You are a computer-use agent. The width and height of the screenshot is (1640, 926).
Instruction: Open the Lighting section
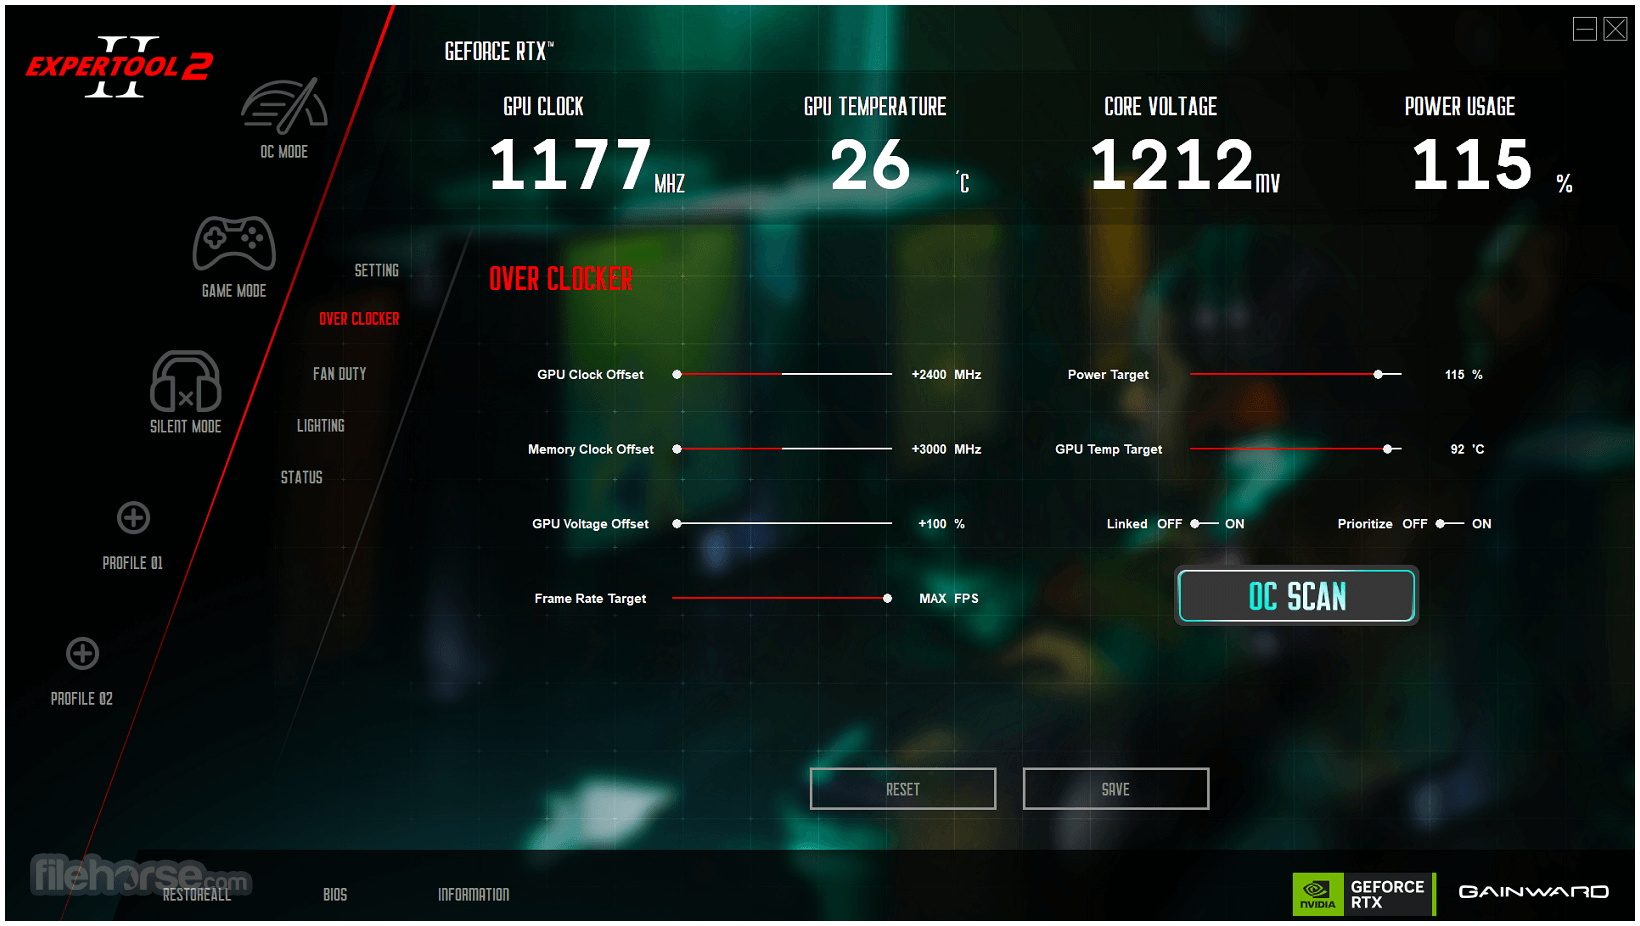(x=320, y=426)
